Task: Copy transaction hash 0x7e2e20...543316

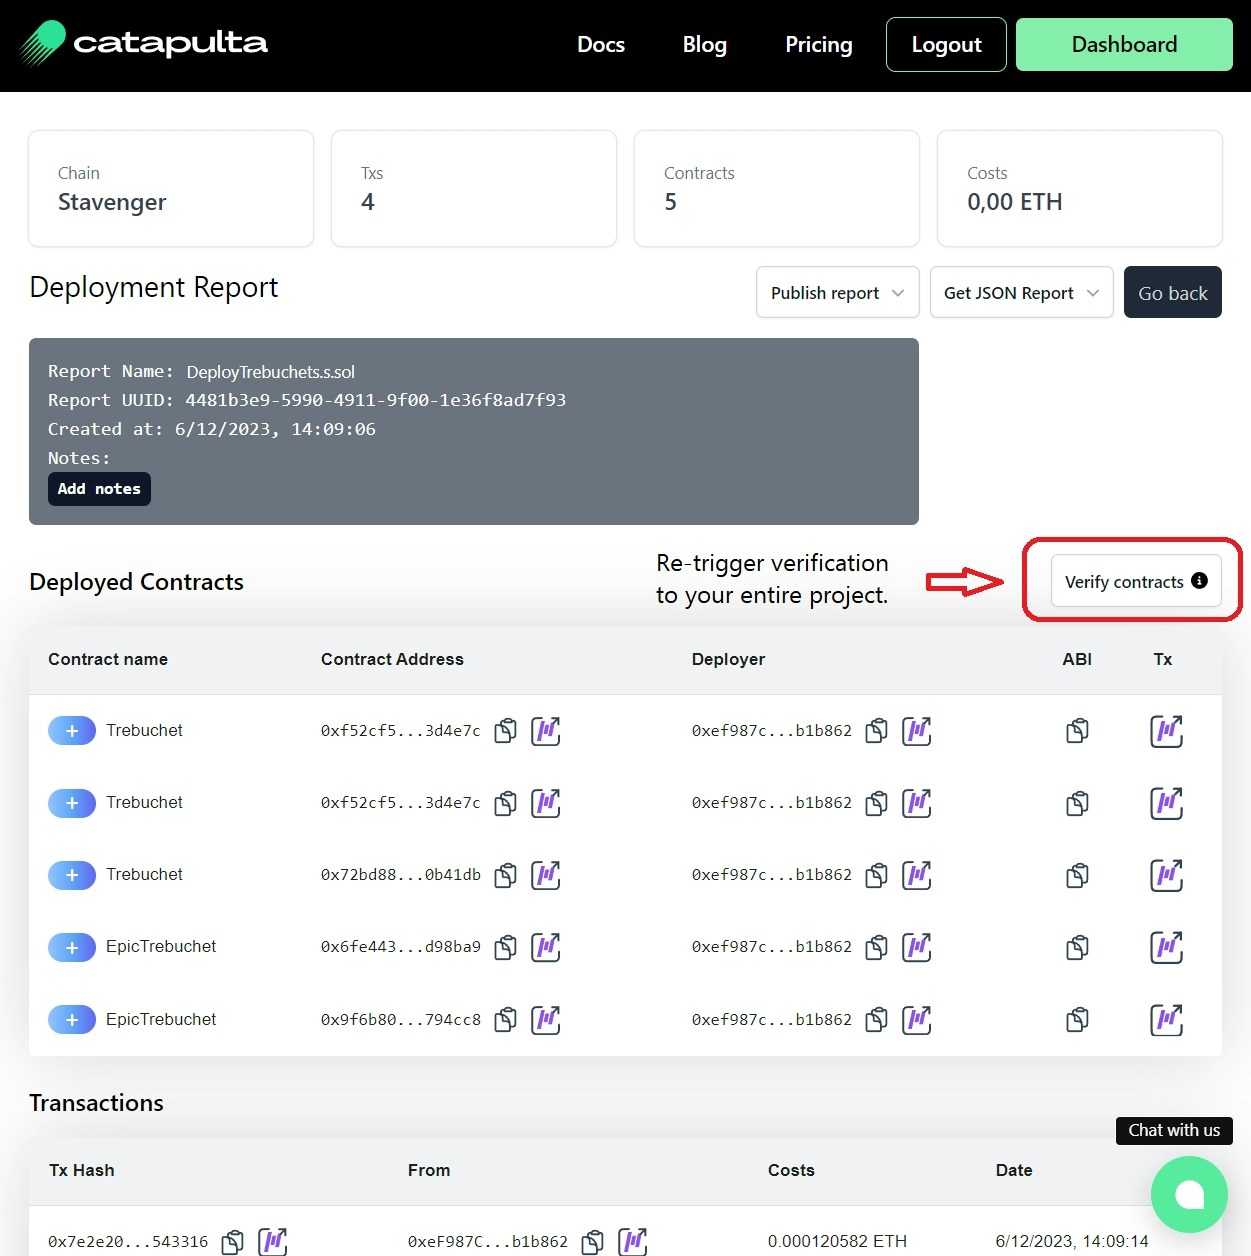Action: 232,1242
